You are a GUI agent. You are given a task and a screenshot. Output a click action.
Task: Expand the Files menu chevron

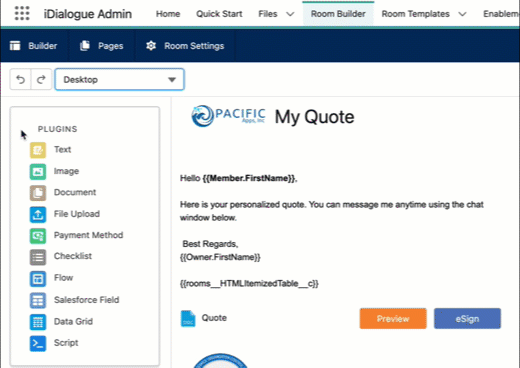coord(290,14)
